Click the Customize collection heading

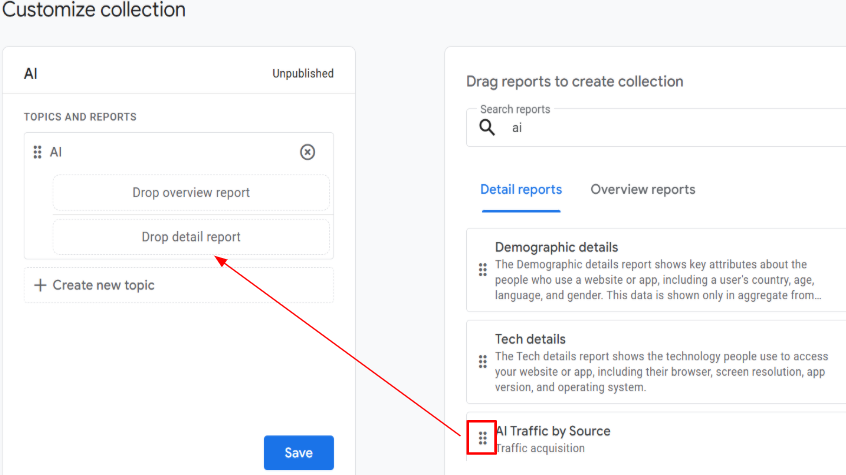(93, 11)
